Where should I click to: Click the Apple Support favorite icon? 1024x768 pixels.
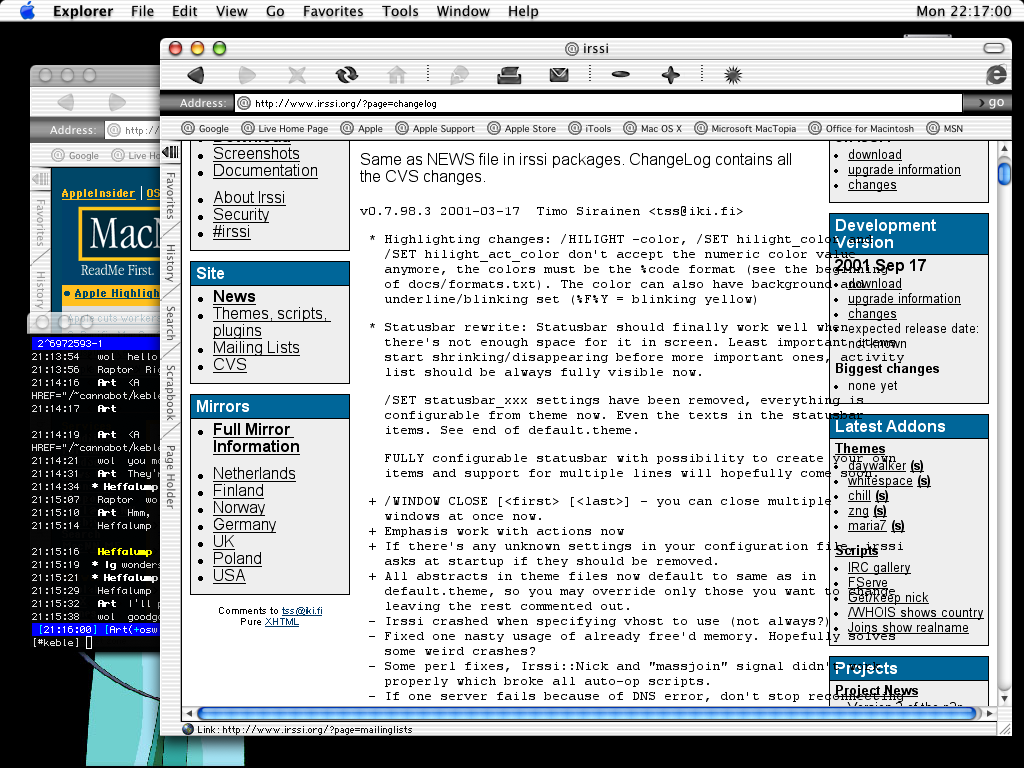(402, 128)
